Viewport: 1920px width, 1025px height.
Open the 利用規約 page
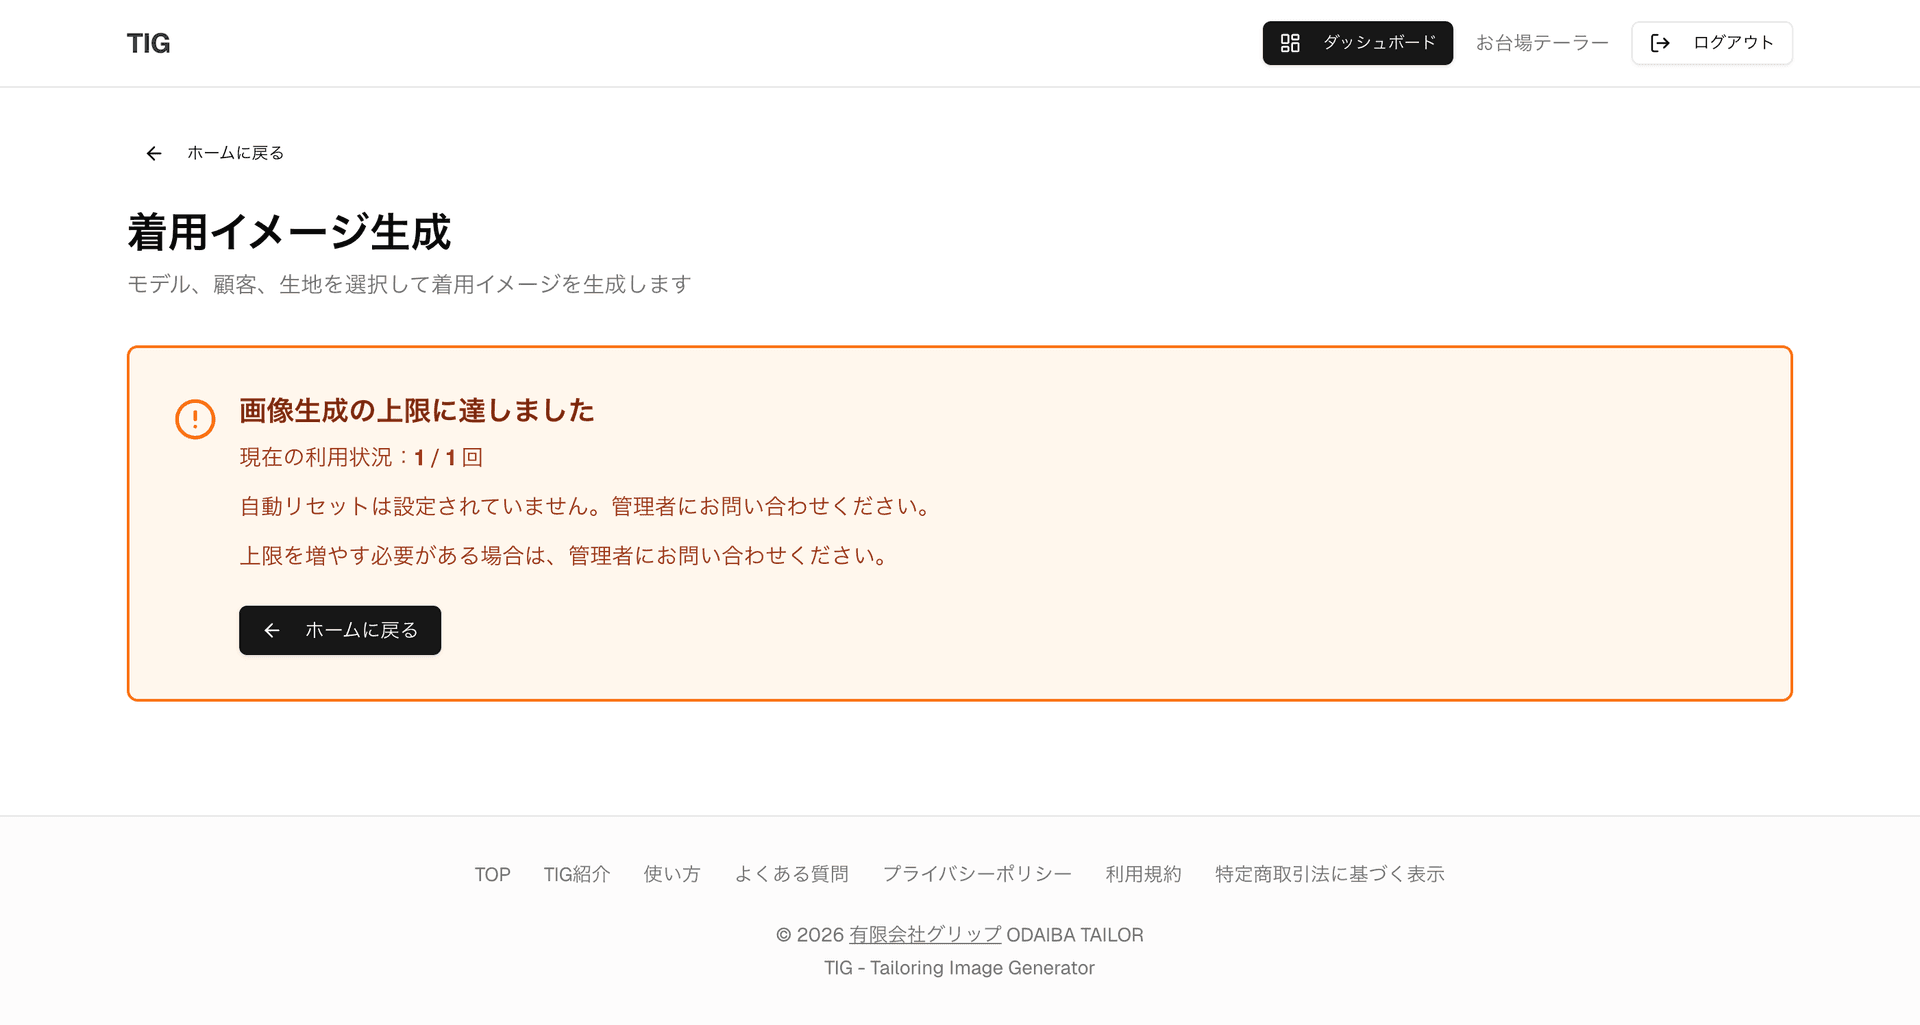click(x=1143, y=873)
